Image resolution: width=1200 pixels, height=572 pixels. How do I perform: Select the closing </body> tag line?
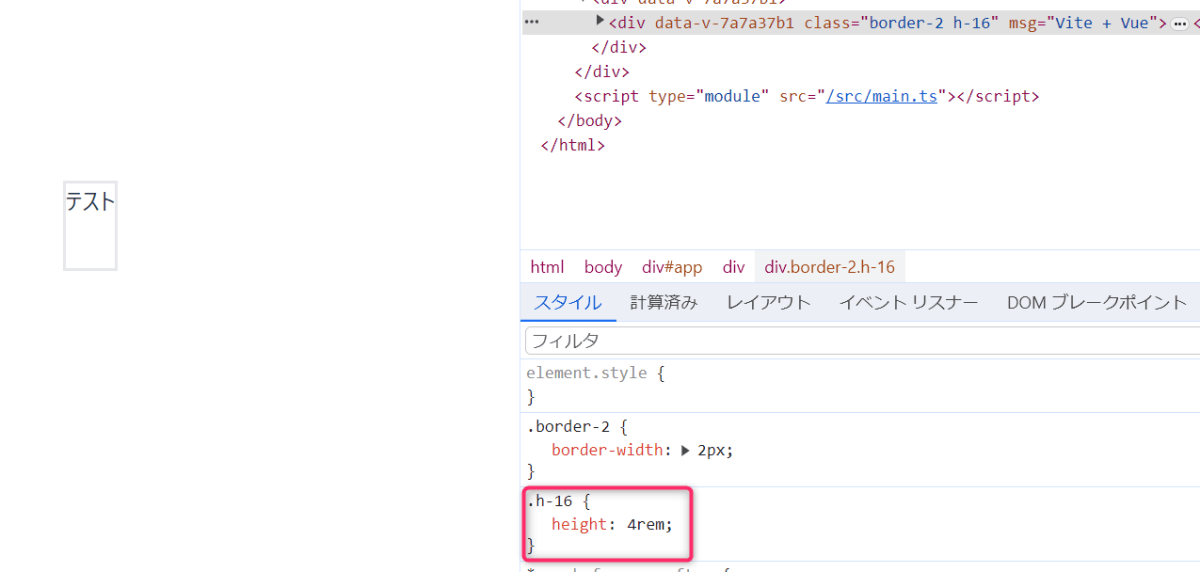(x=590, y=121)
